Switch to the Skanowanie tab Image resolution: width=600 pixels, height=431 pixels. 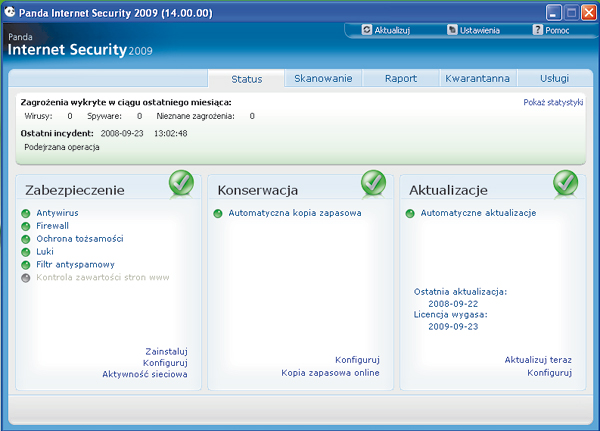point(321,78)
